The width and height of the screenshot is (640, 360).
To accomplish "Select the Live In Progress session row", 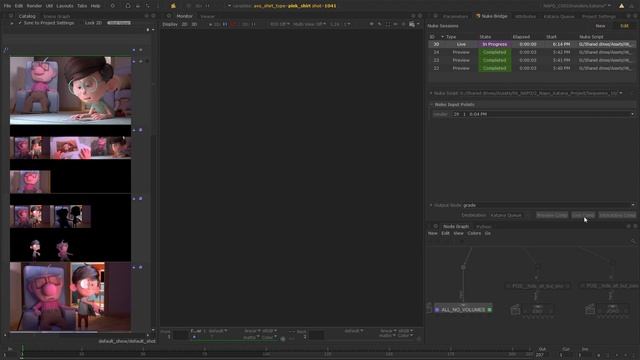I will [x=532, y=44].
